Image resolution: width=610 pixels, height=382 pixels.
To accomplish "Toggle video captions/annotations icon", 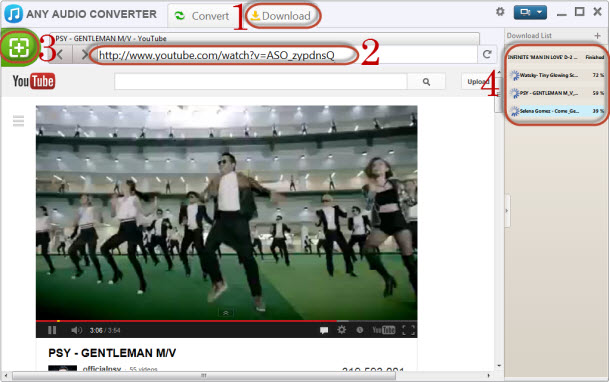I will (324, 330).
